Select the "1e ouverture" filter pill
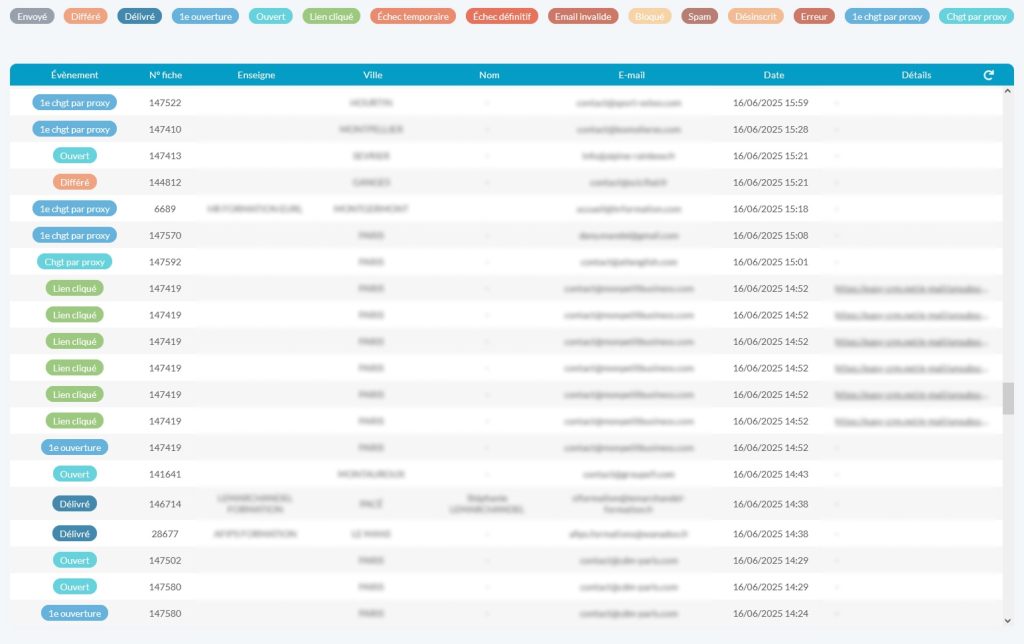 (205, 16)
